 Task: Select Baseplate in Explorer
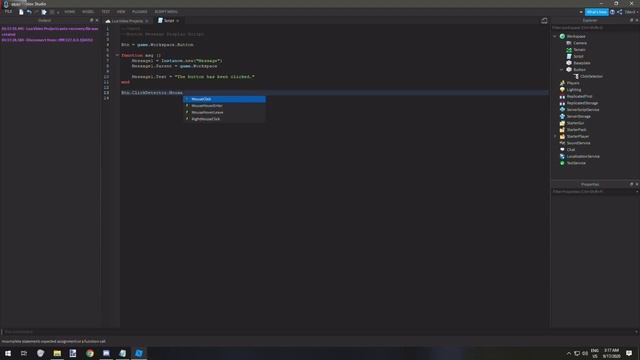[582, 63]
